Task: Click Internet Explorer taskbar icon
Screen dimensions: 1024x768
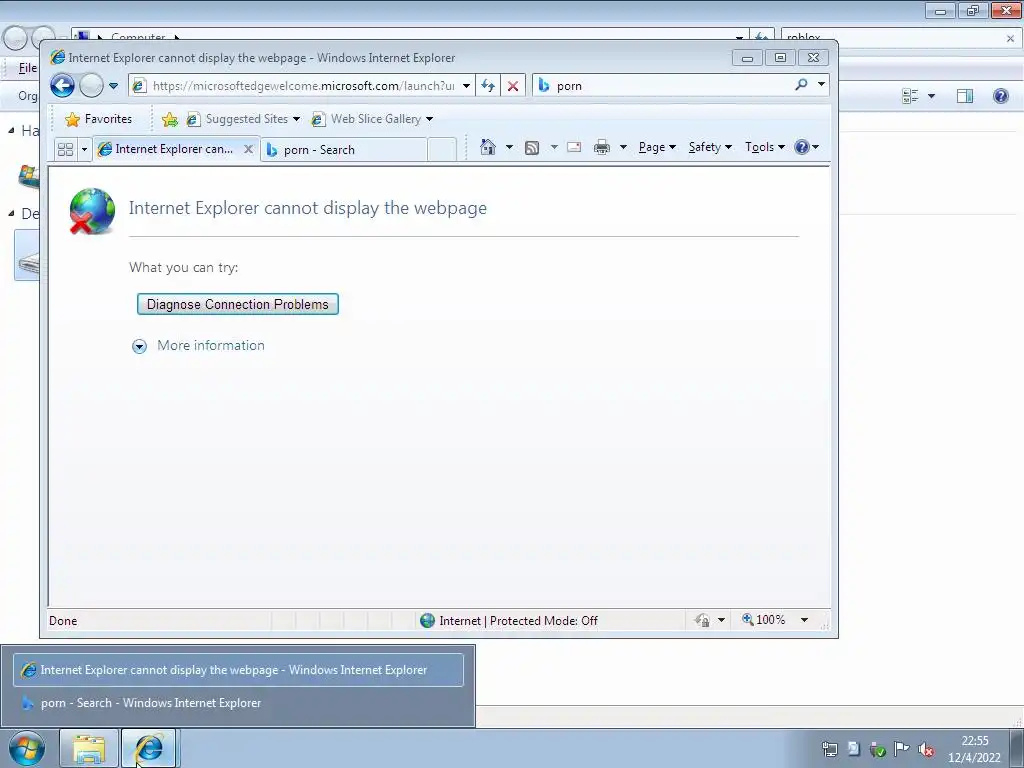Action: (x=150, y=748)
